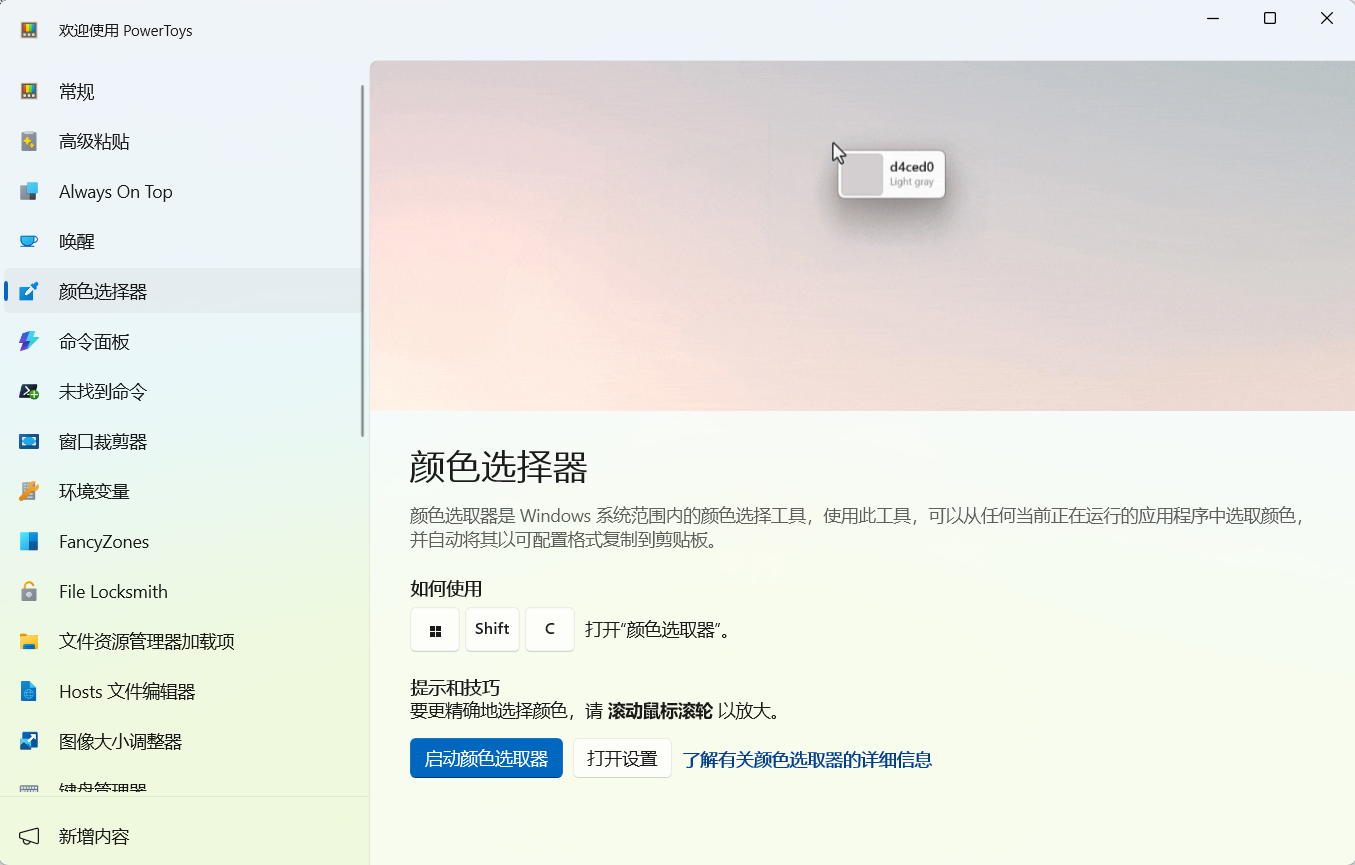The image size is (1355, 865).
Task: Click the PowerToys logo in title bar
Action: (x=29, y=31)
